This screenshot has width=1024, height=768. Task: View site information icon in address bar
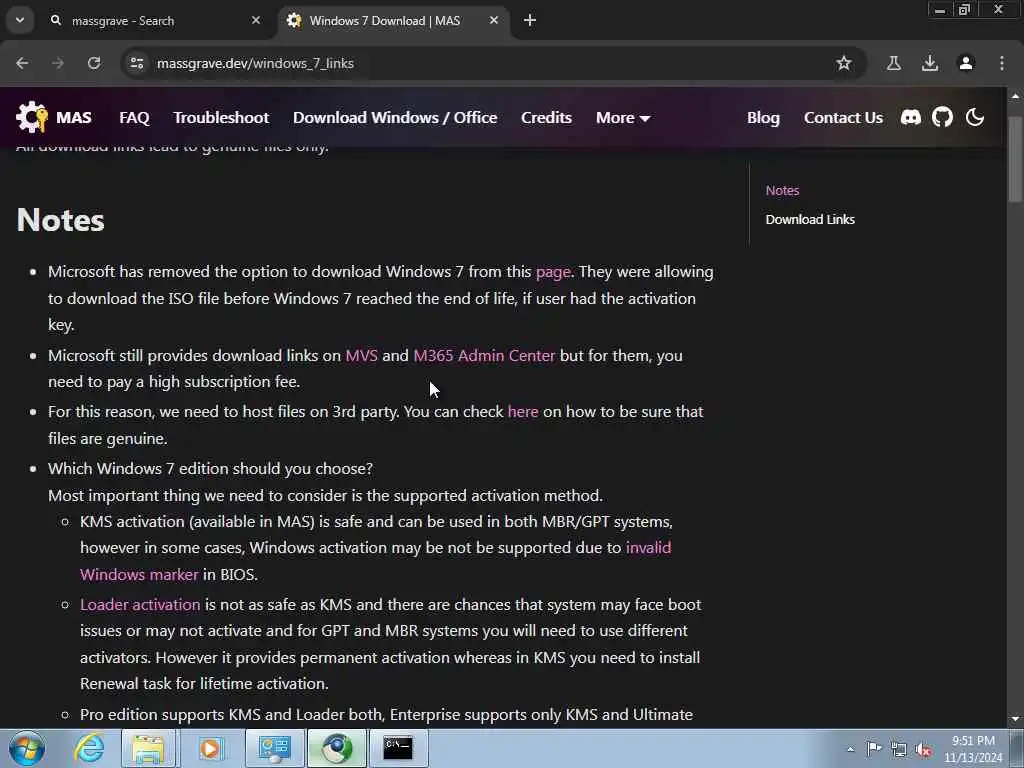click(136, 63)
